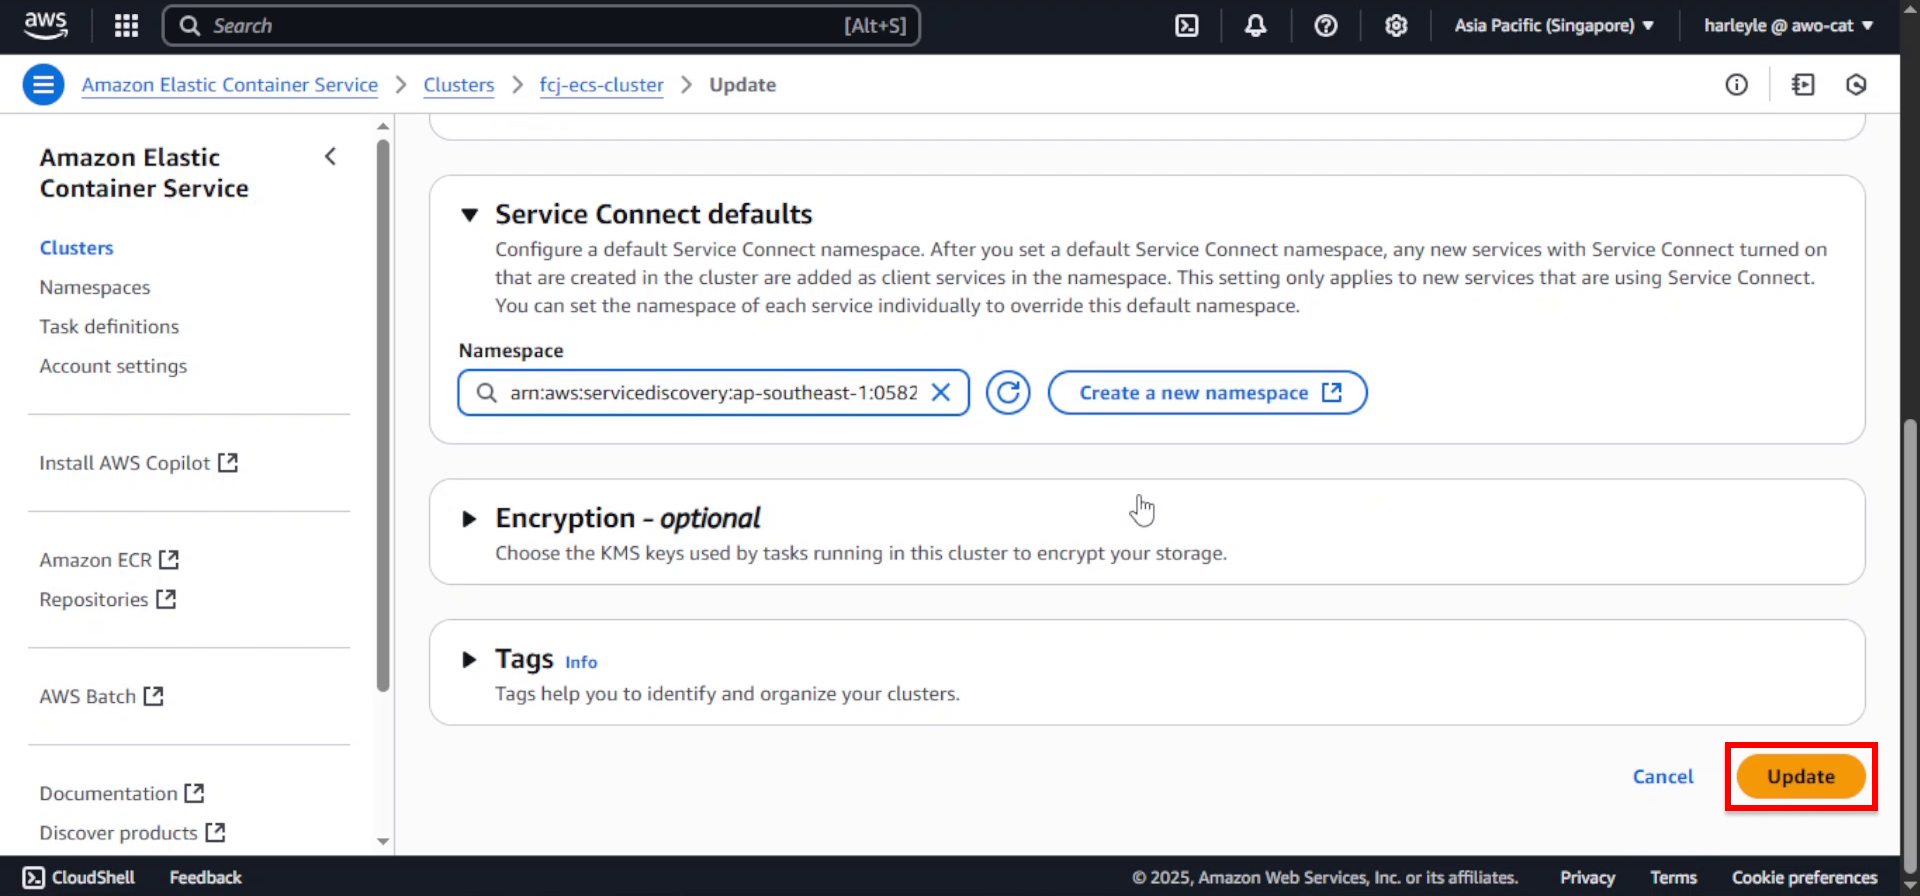The image size is (1920, 896).
Task: Click the sidebar scroll up arrow
Action: point(383,126)
